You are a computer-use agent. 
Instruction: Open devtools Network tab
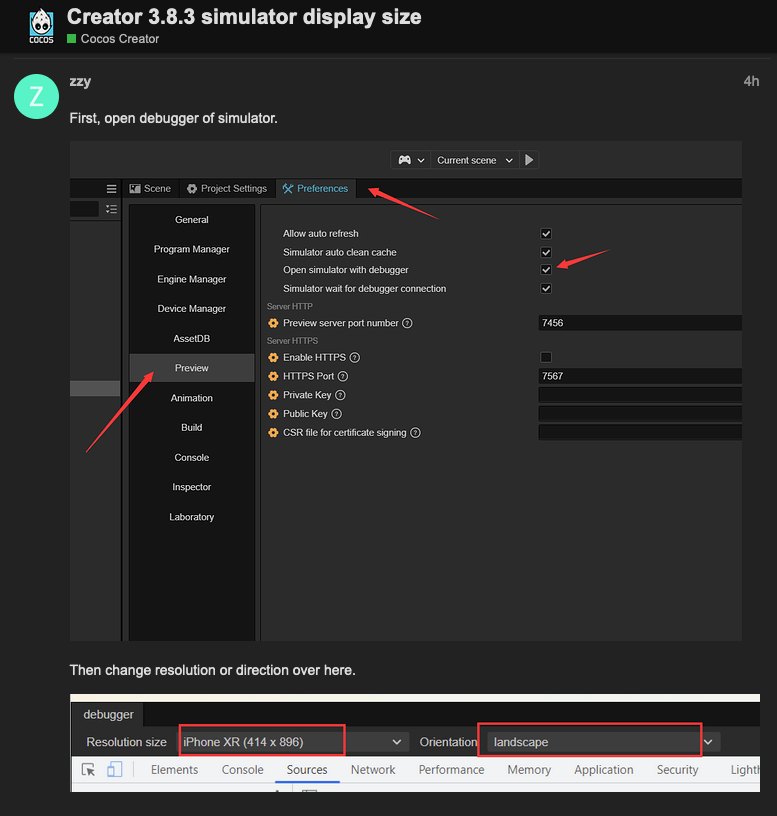(x=373, y=770)
